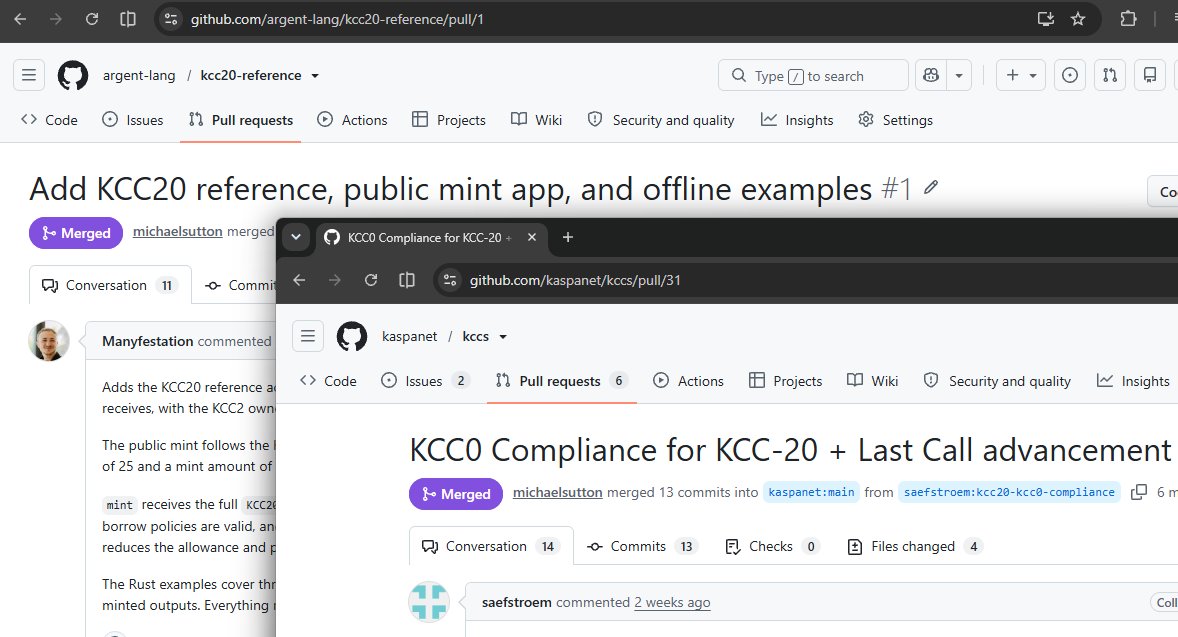This screenshot has width=1178, height=637.
Task: Click Manyfestation avatar thumbnail
Action: point(49,341)
